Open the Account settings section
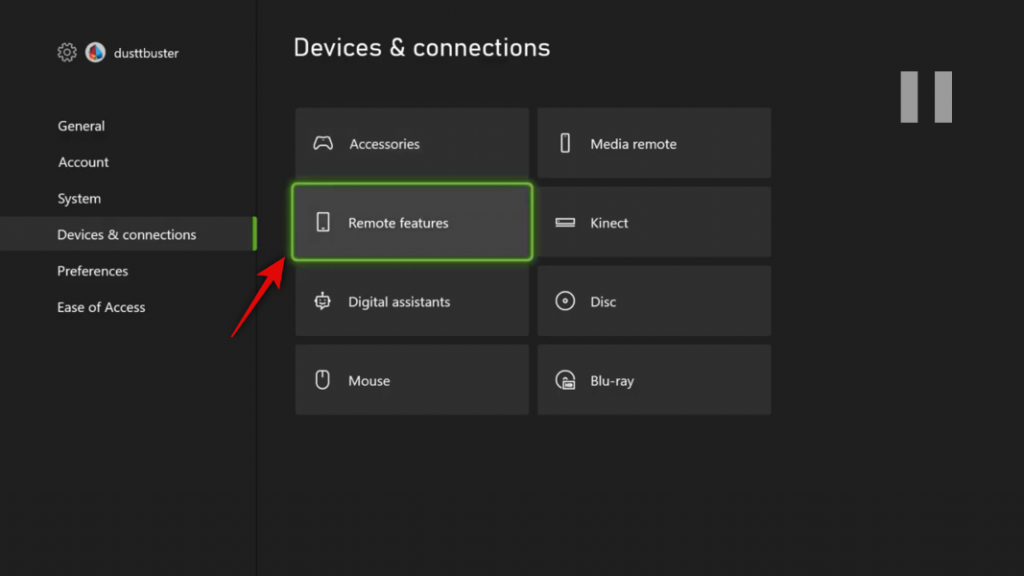The image size is (1024, 576). tap(83, 162)
